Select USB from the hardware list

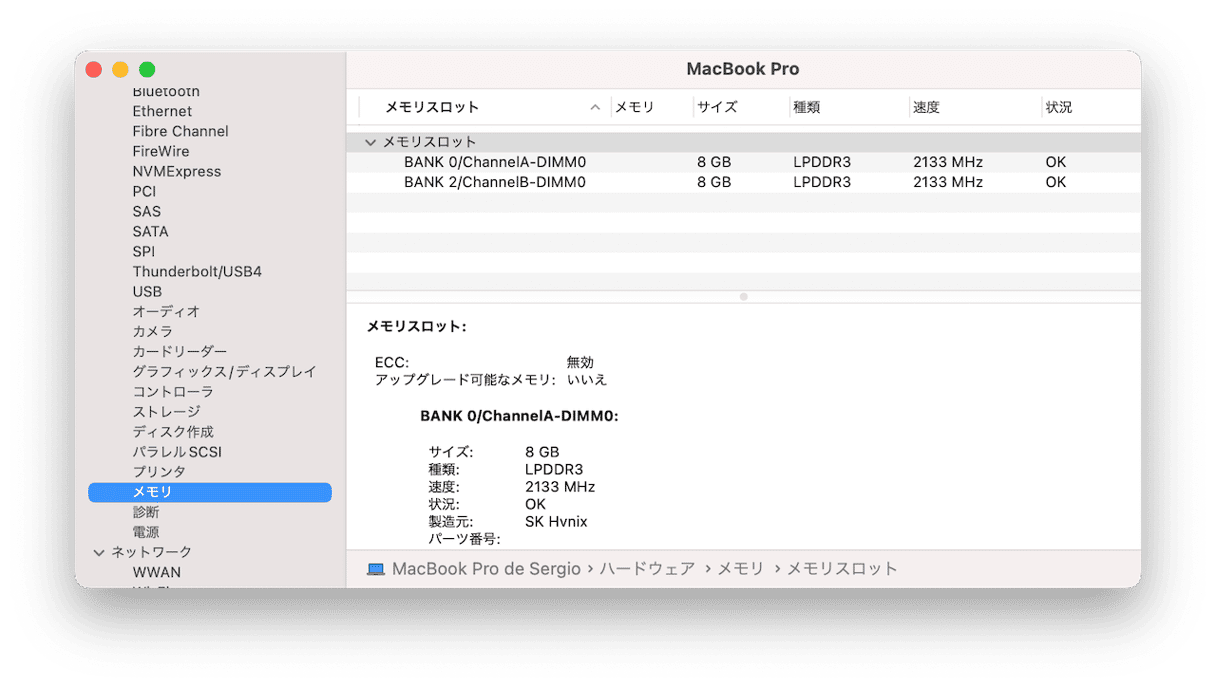point(146,291)
